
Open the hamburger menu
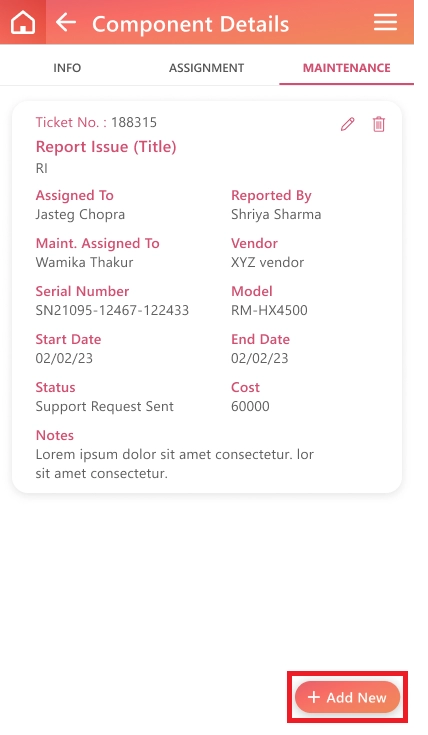(x=385, y=22)
